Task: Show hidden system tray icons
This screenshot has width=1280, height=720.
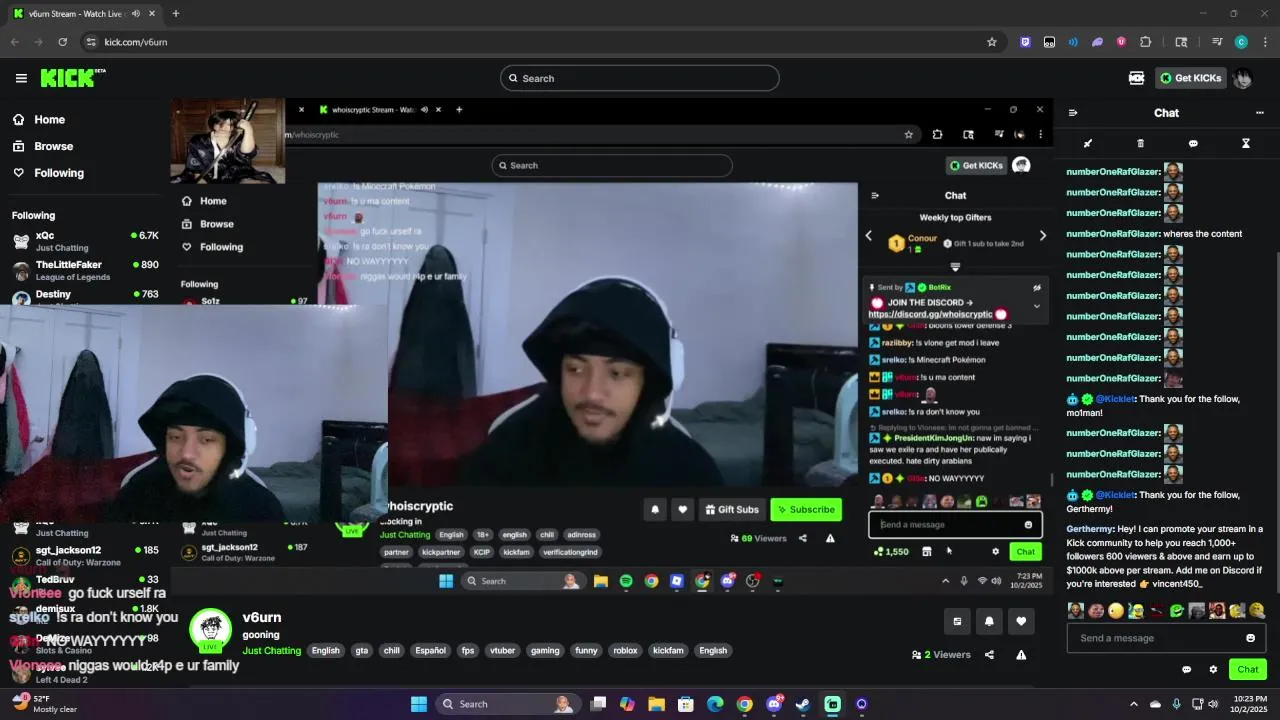Action: point(1134,704)
